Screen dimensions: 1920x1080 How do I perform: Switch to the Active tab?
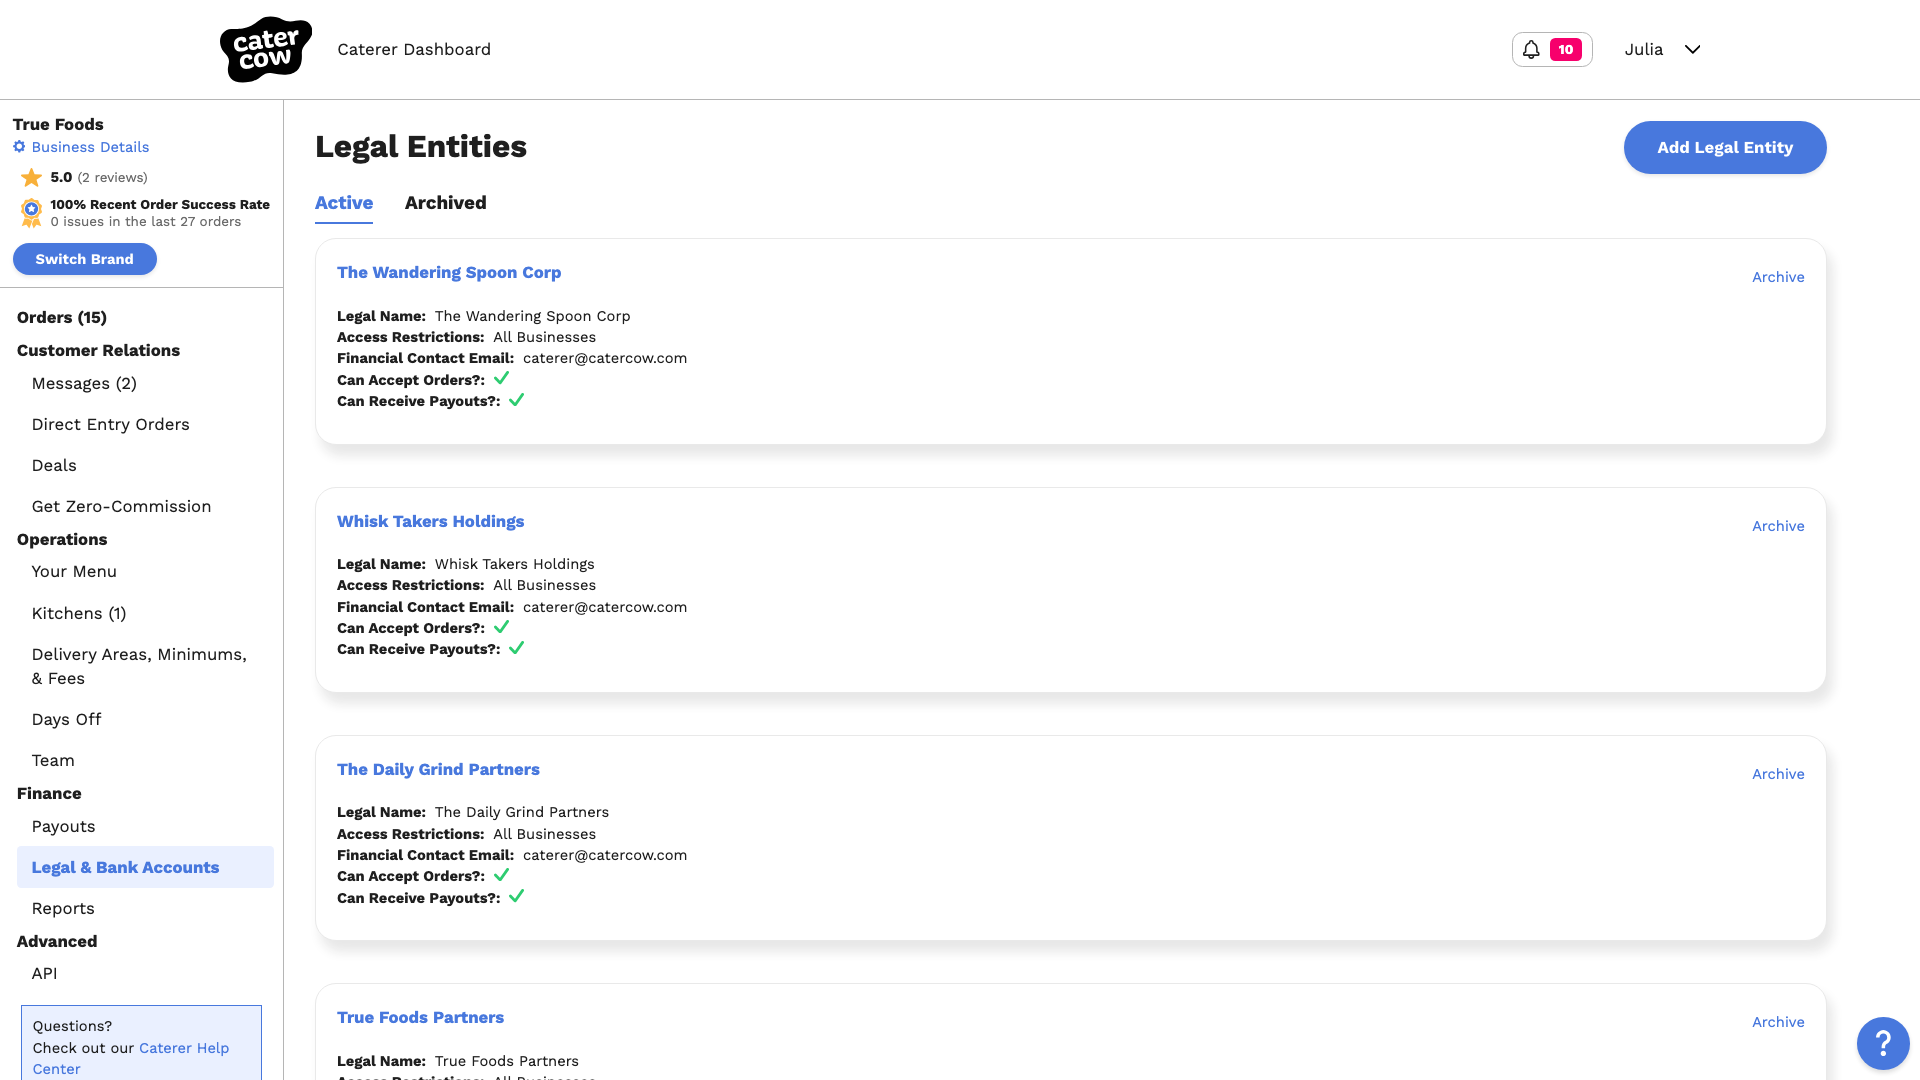[x=344, y=203]
